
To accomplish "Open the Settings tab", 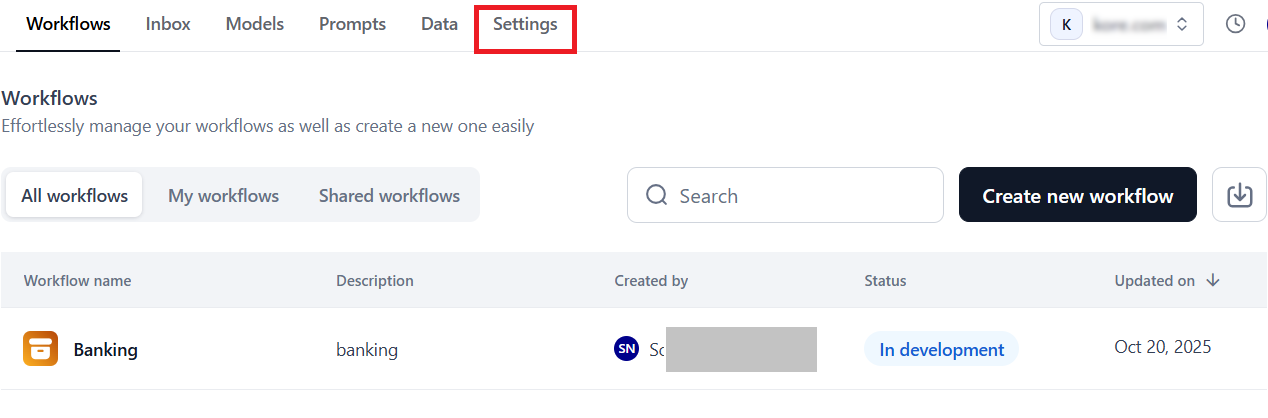I will 525,24.
